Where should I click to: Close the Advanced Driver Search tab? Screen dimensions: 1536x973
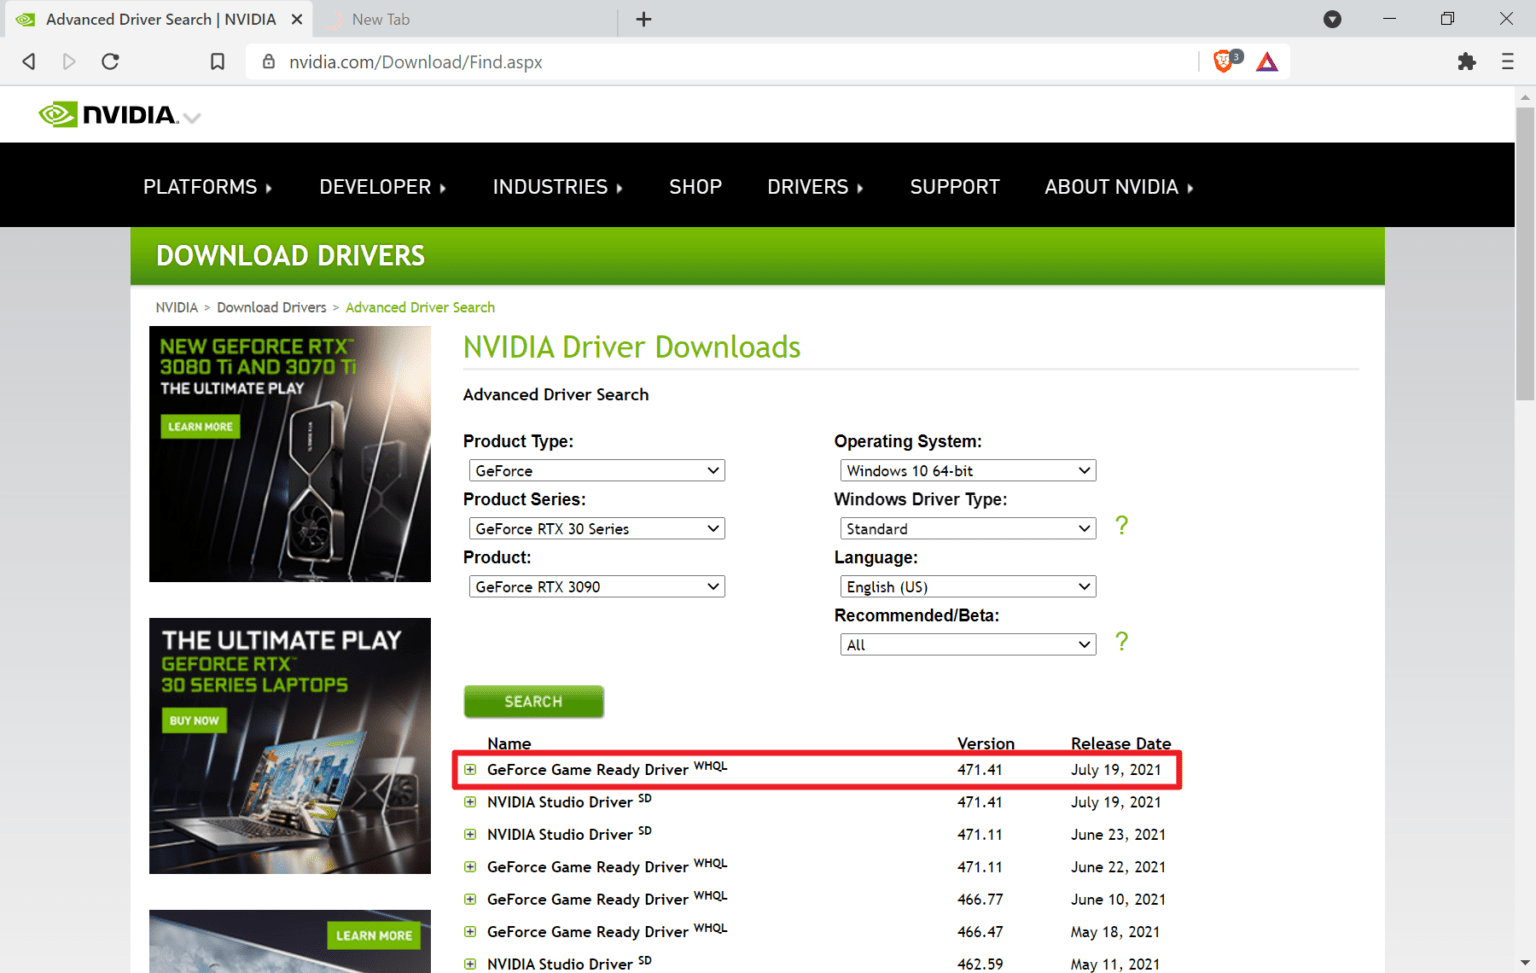(297, 19)
